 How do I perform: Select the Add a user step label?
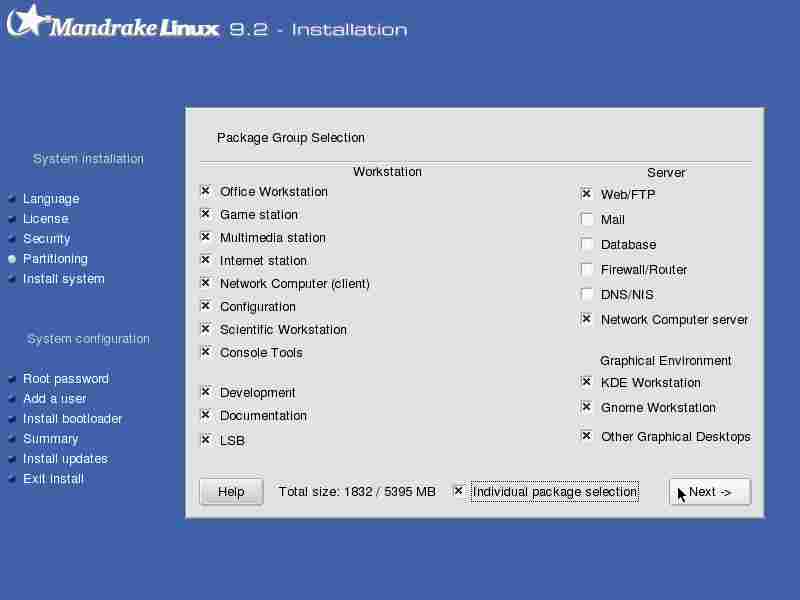55,398
